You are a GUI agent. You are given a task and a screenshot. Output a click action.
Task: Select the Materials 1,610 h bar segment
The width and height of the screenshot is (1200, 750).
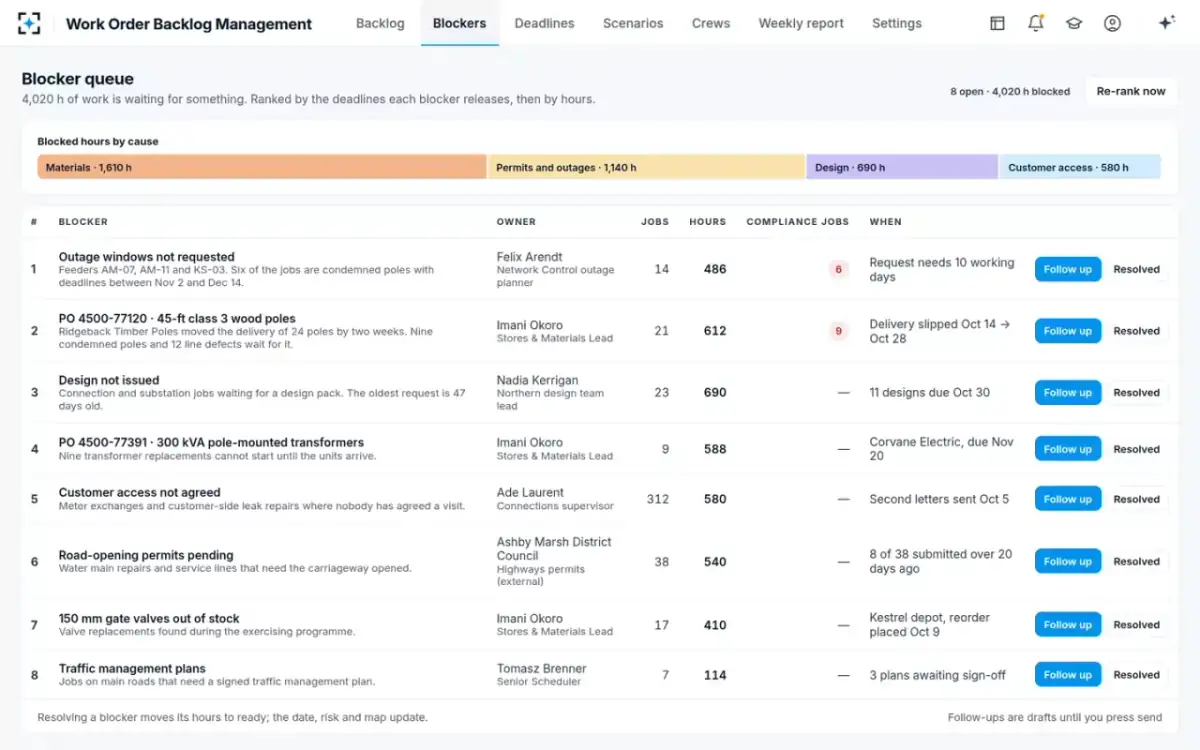coord(262,167)
